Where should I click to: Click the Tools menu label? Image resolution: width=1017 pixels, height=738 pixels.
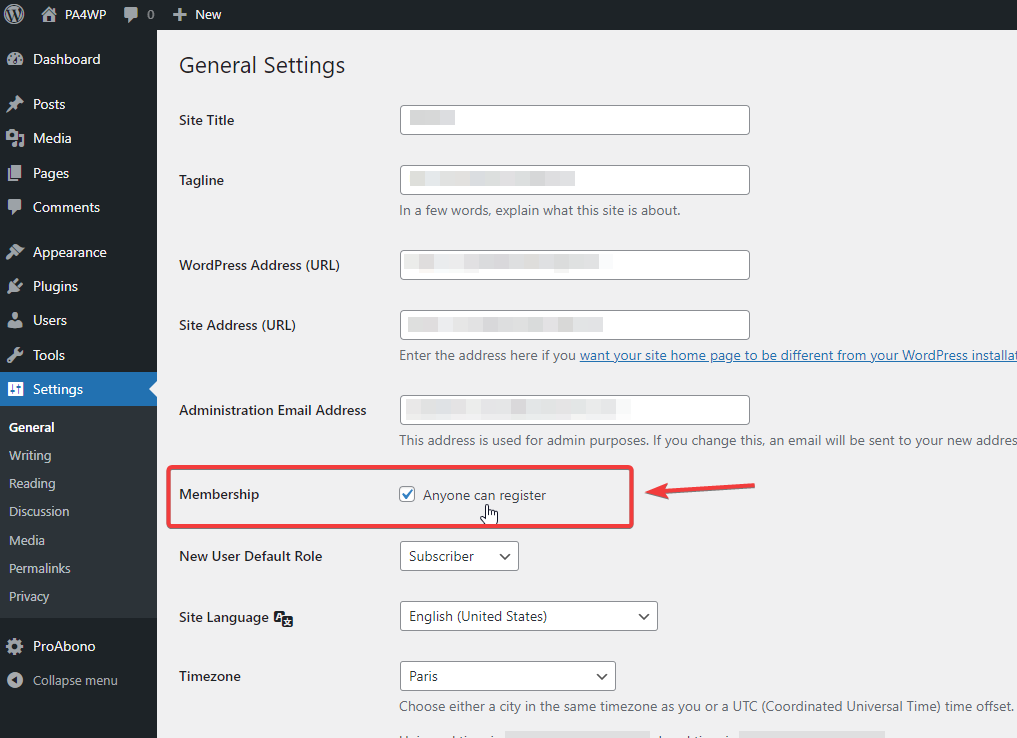coord(49,355)
